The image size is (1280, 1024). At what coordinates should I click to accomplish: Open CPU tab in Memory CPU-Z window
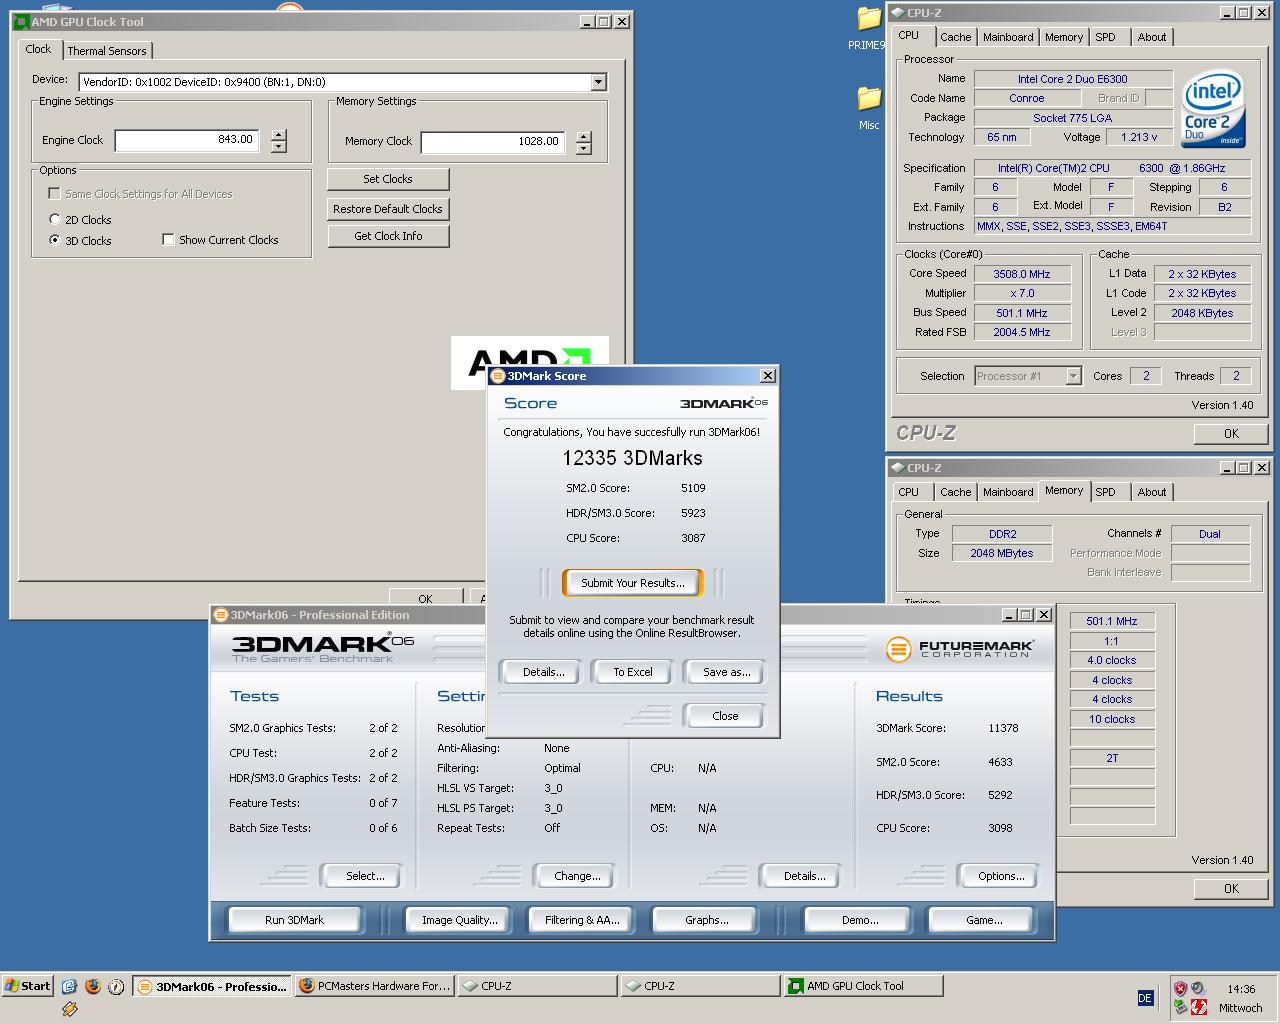pyautogui.click(x=908, y=492)
